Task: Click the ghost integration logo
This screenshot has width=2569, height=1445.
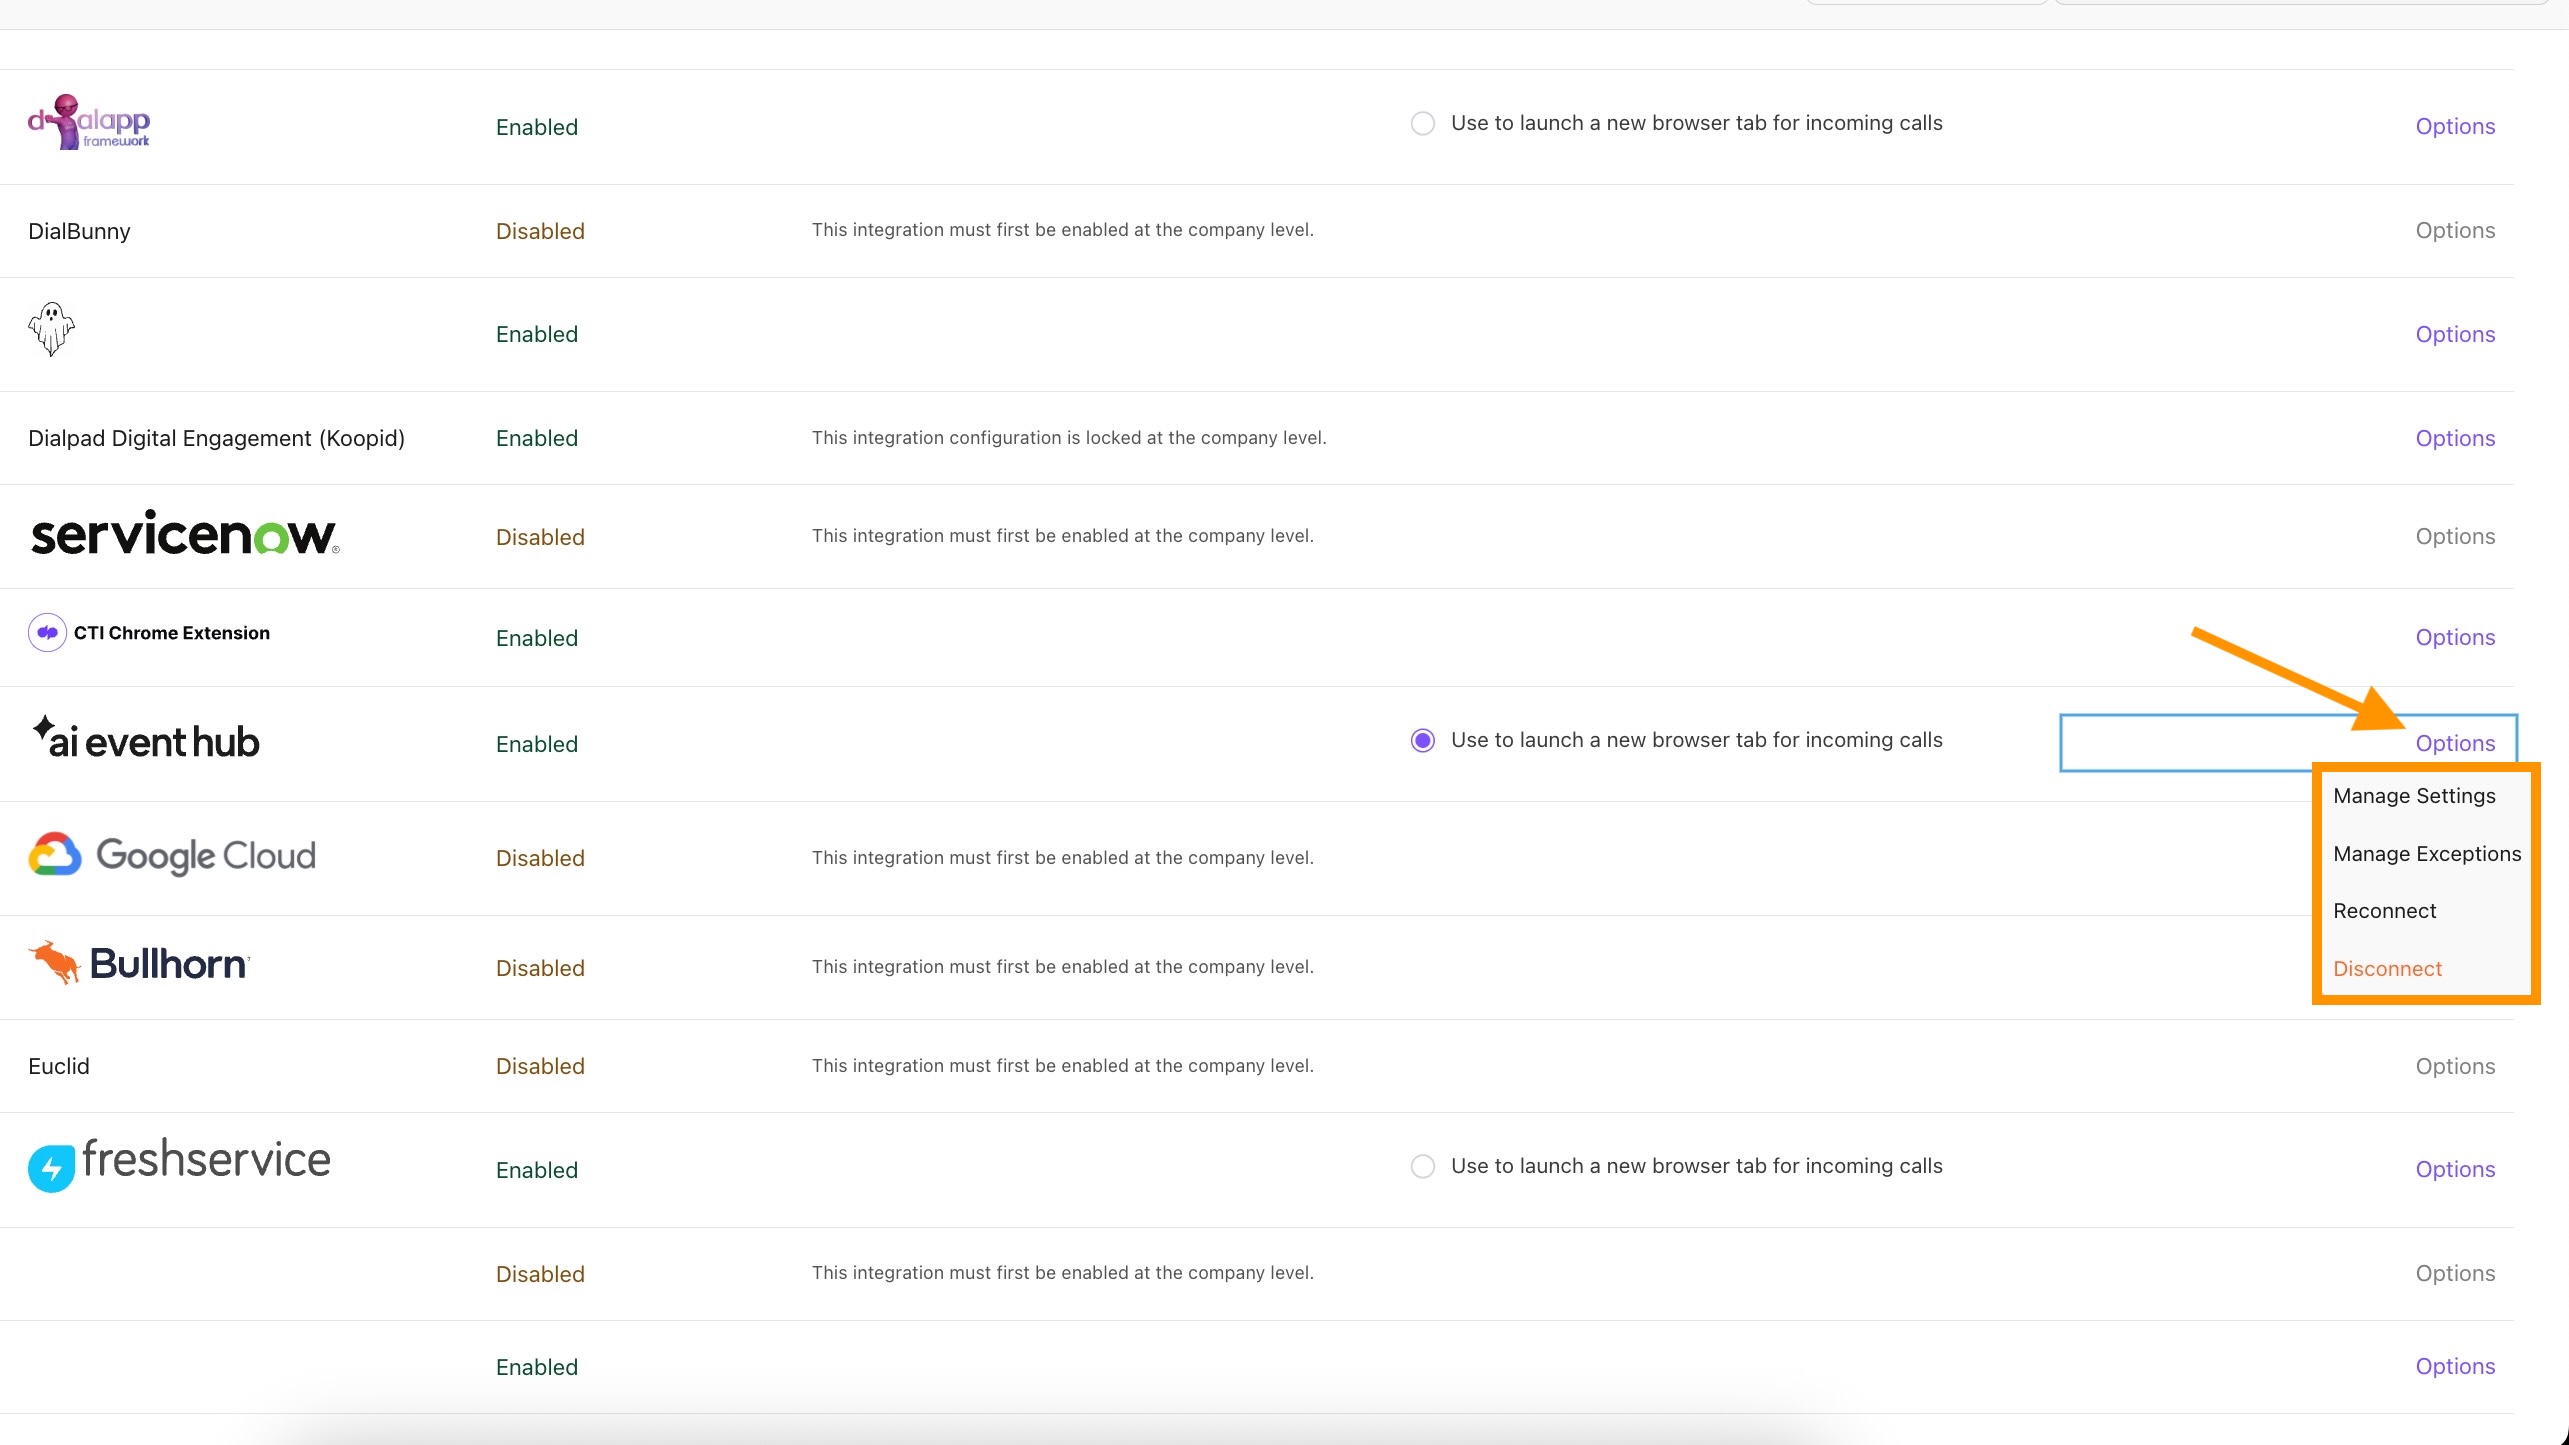Action: pos(51,329)
